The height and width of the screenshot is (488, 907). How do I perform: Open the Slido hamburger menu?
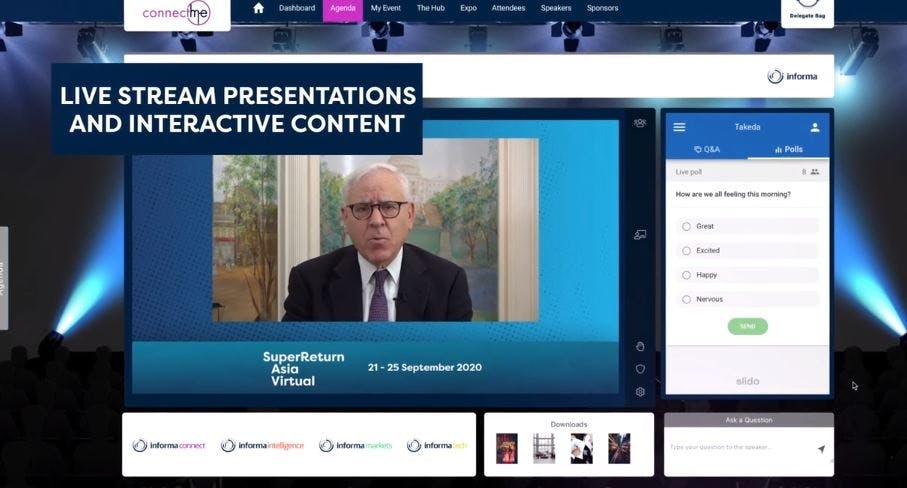coord(680,127)
